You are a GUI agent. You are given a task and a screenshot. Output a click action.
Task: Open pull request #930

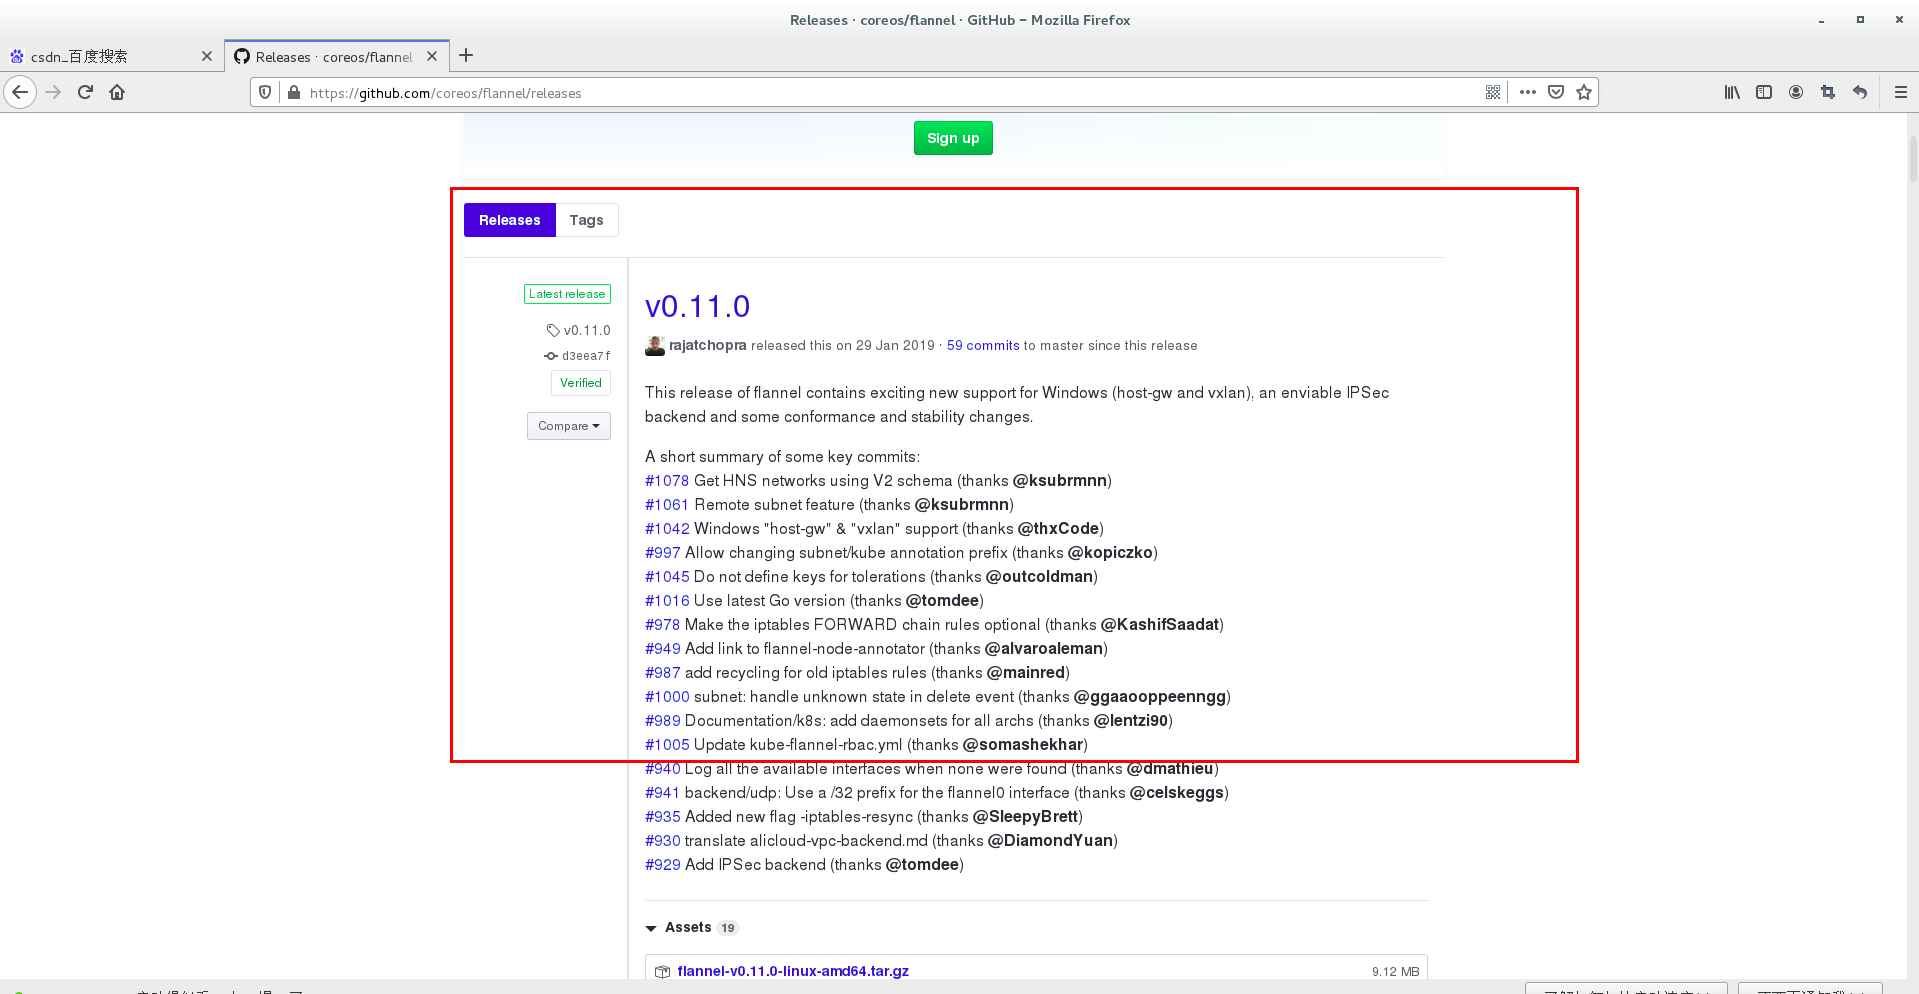(663, 841)
